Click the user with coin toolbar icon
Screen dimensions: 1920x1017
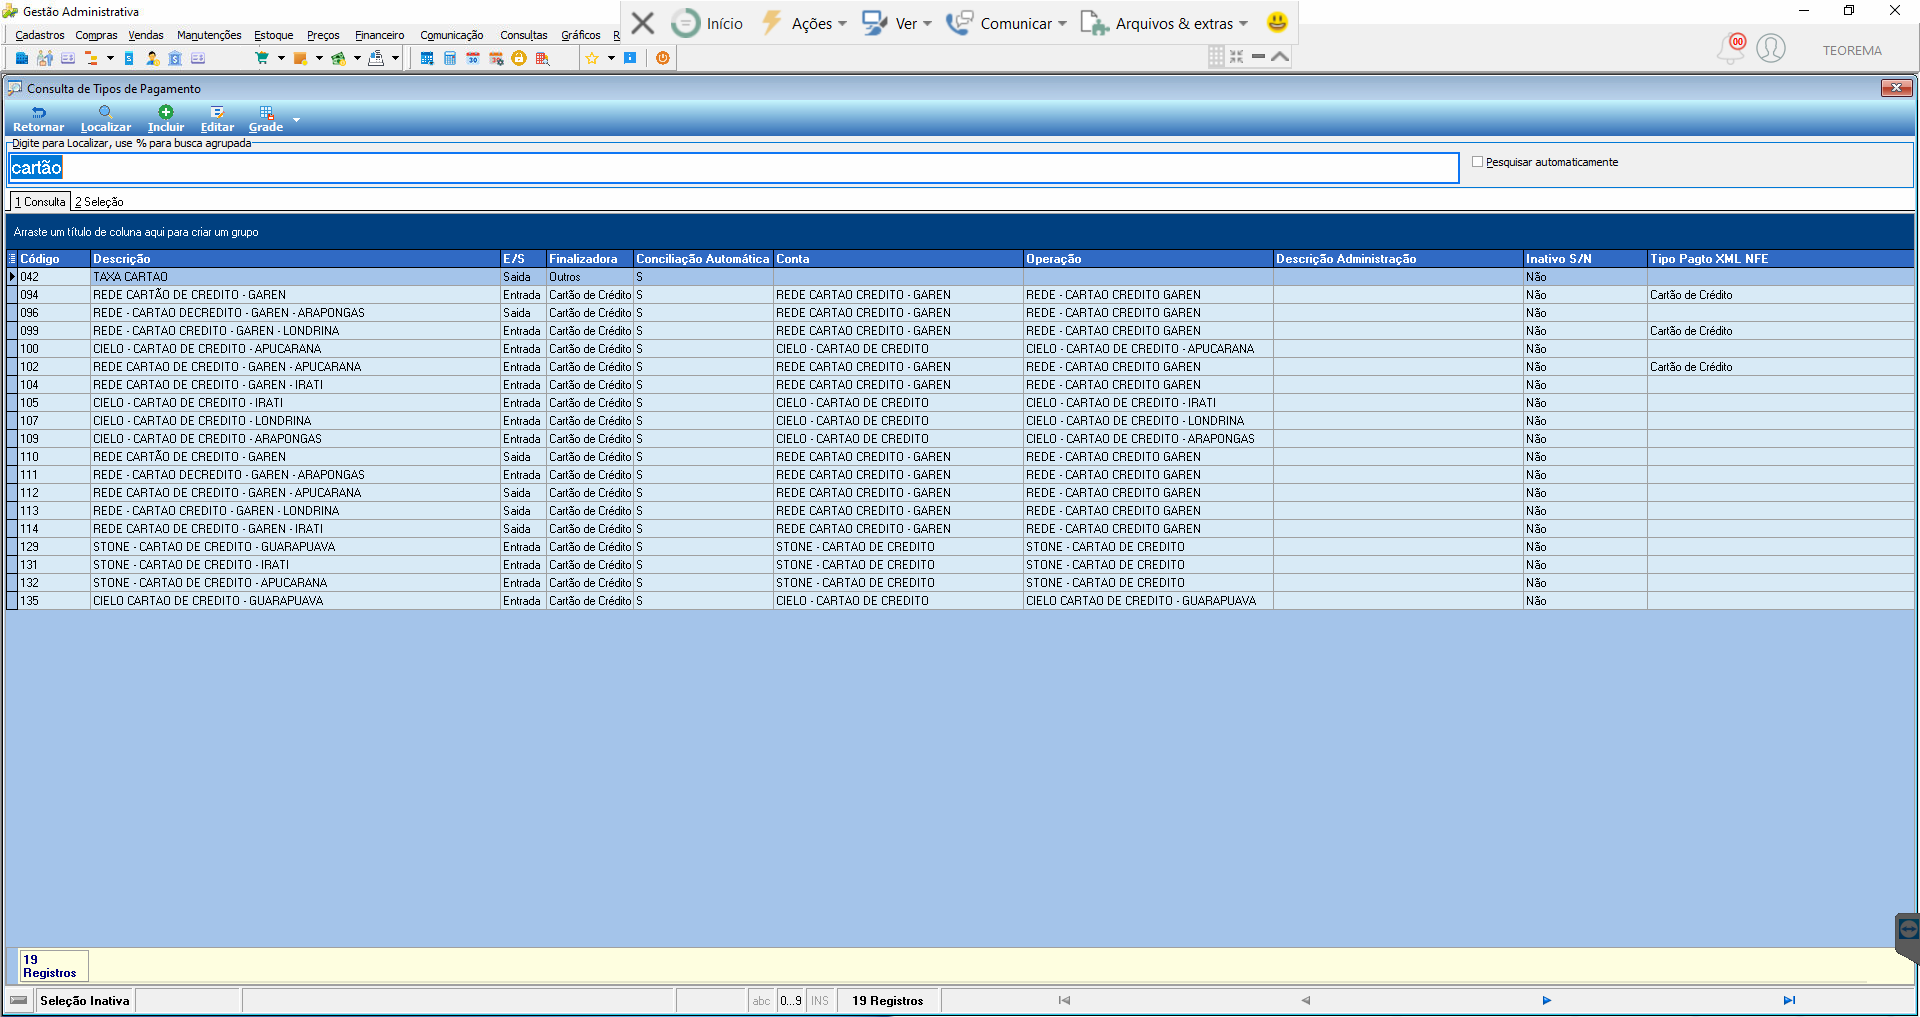tap(152, 58)
